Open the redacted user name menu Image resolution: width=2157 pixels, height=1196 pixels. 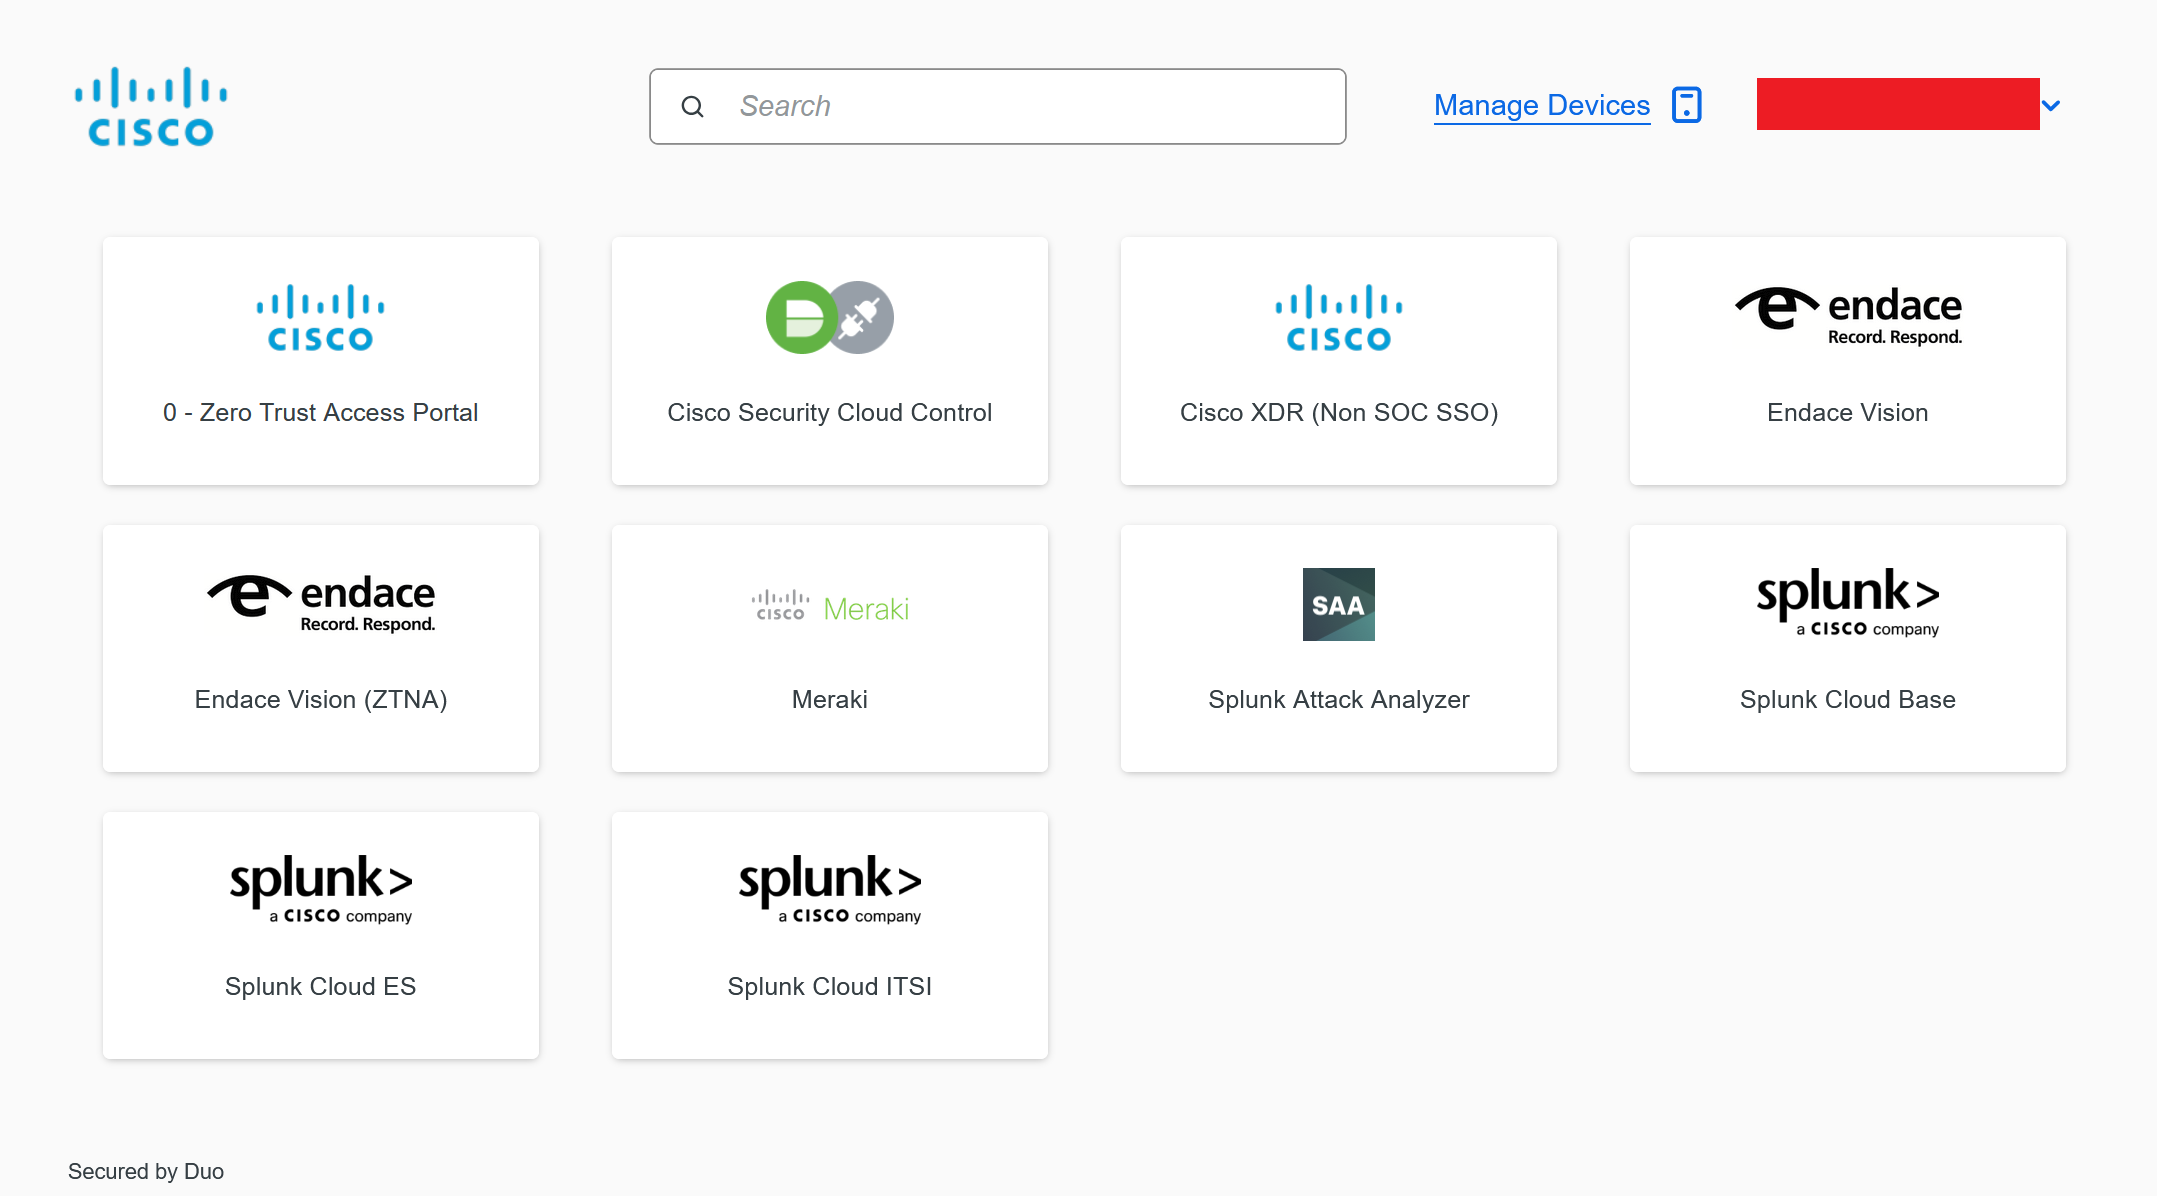pyautogui.click(x=1897, y=104)
